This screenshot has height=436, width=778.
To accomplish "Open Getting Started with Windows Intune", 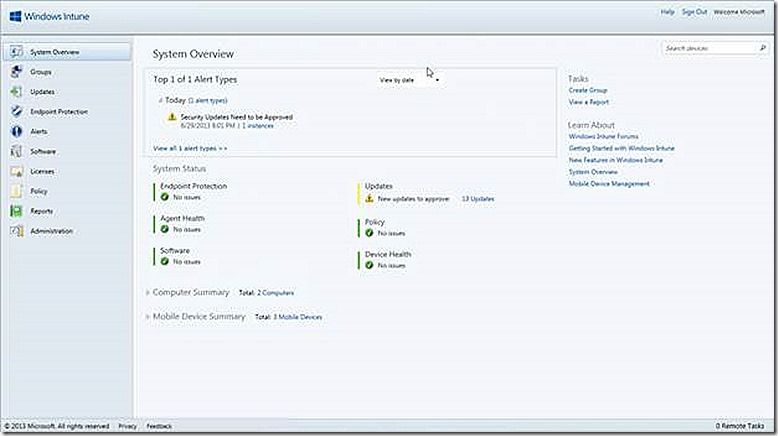I will (622, 148).
